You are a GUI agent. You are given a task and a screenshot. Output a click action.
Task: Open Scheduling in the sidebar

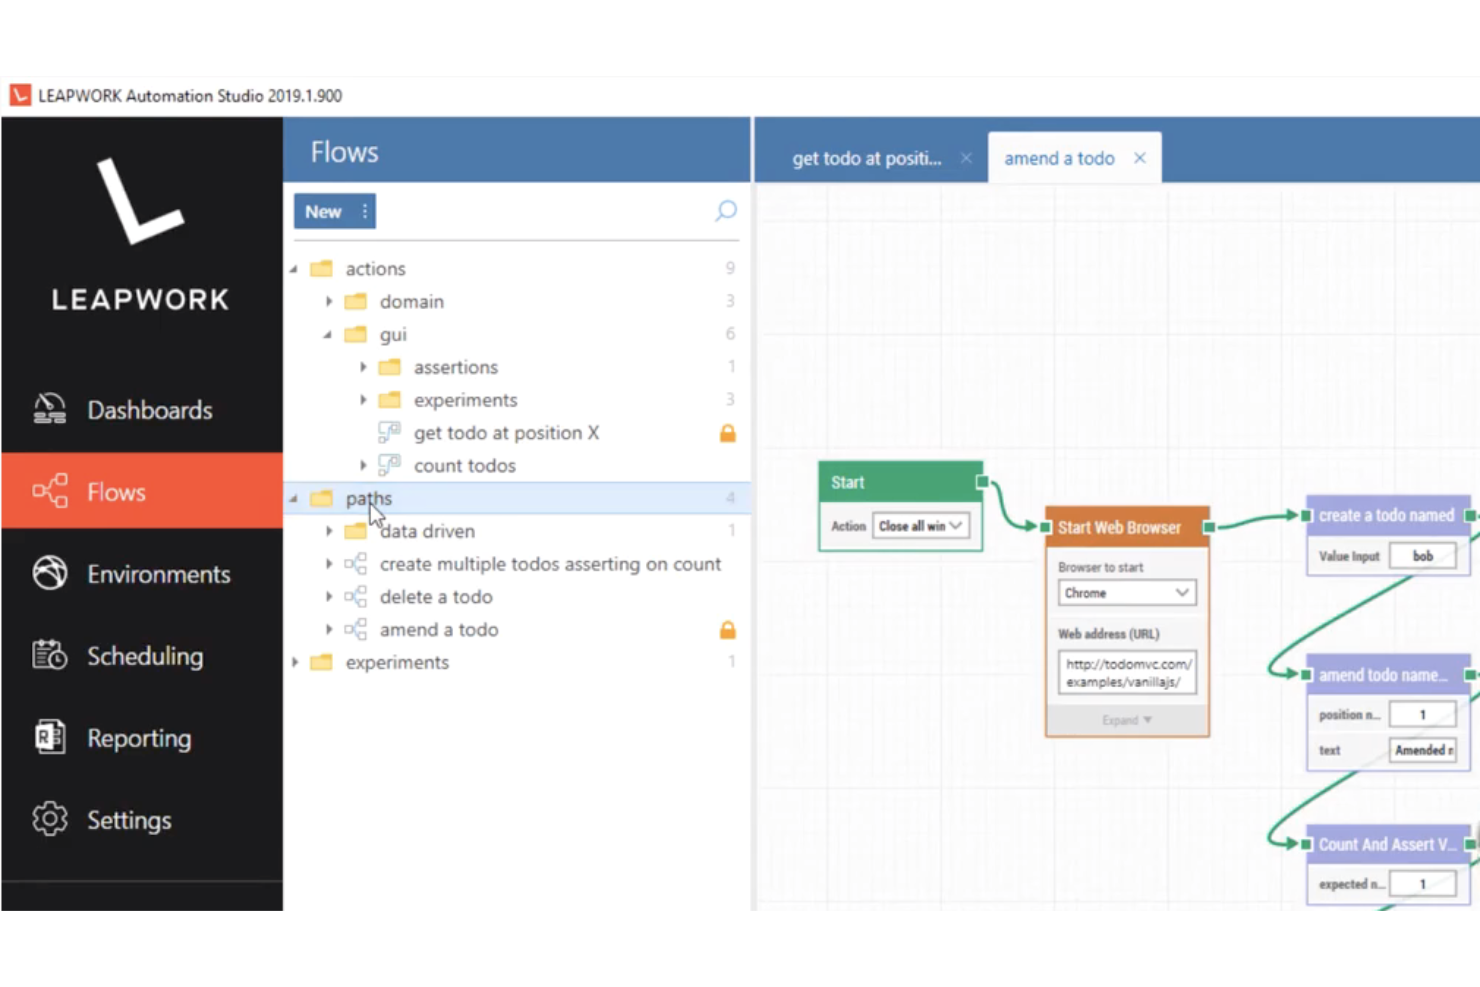click(x=142, y=656)
